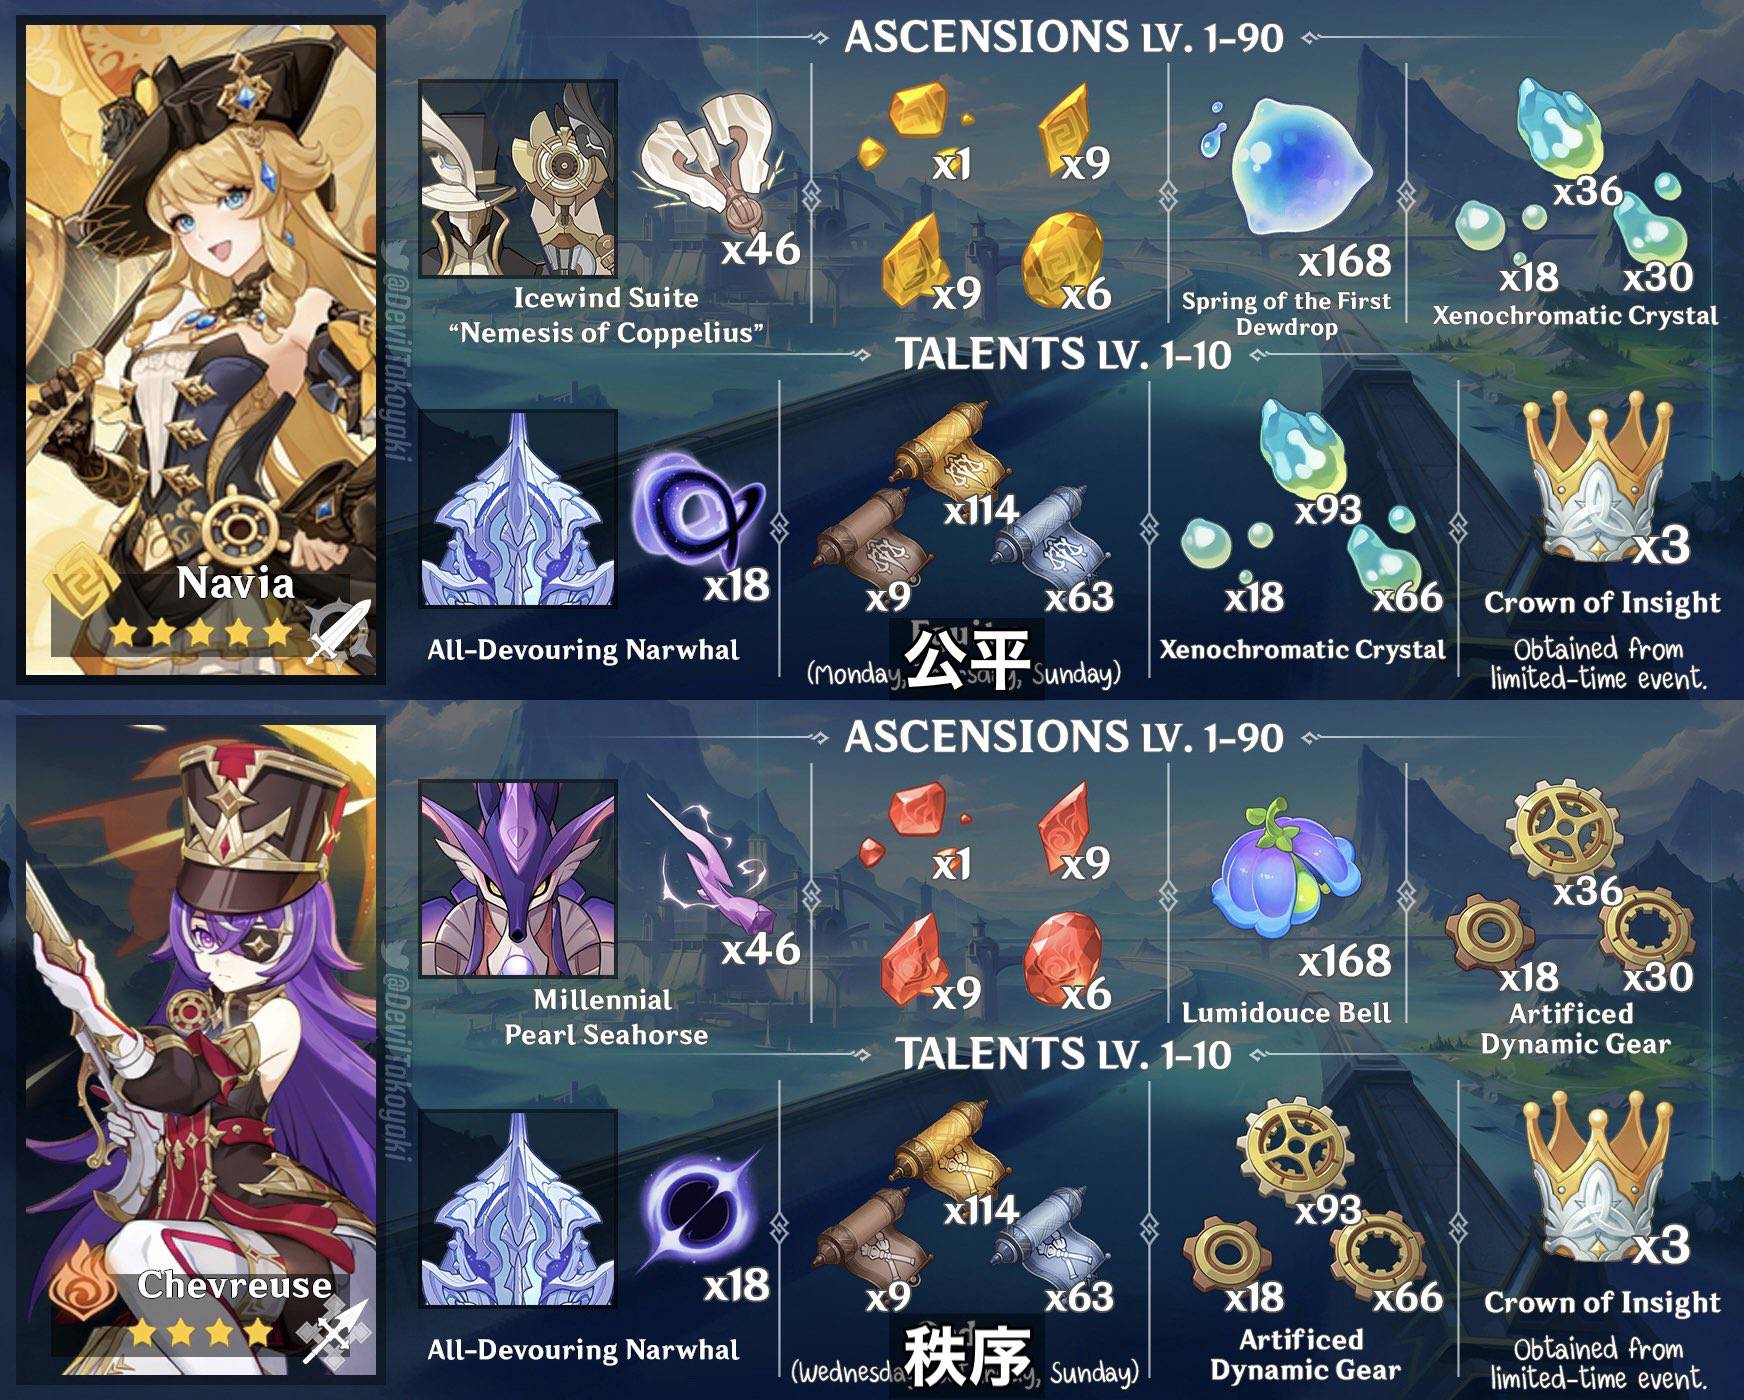Click Navia's character portrait
1744x1400 pixels.
[x=201, y=350]
